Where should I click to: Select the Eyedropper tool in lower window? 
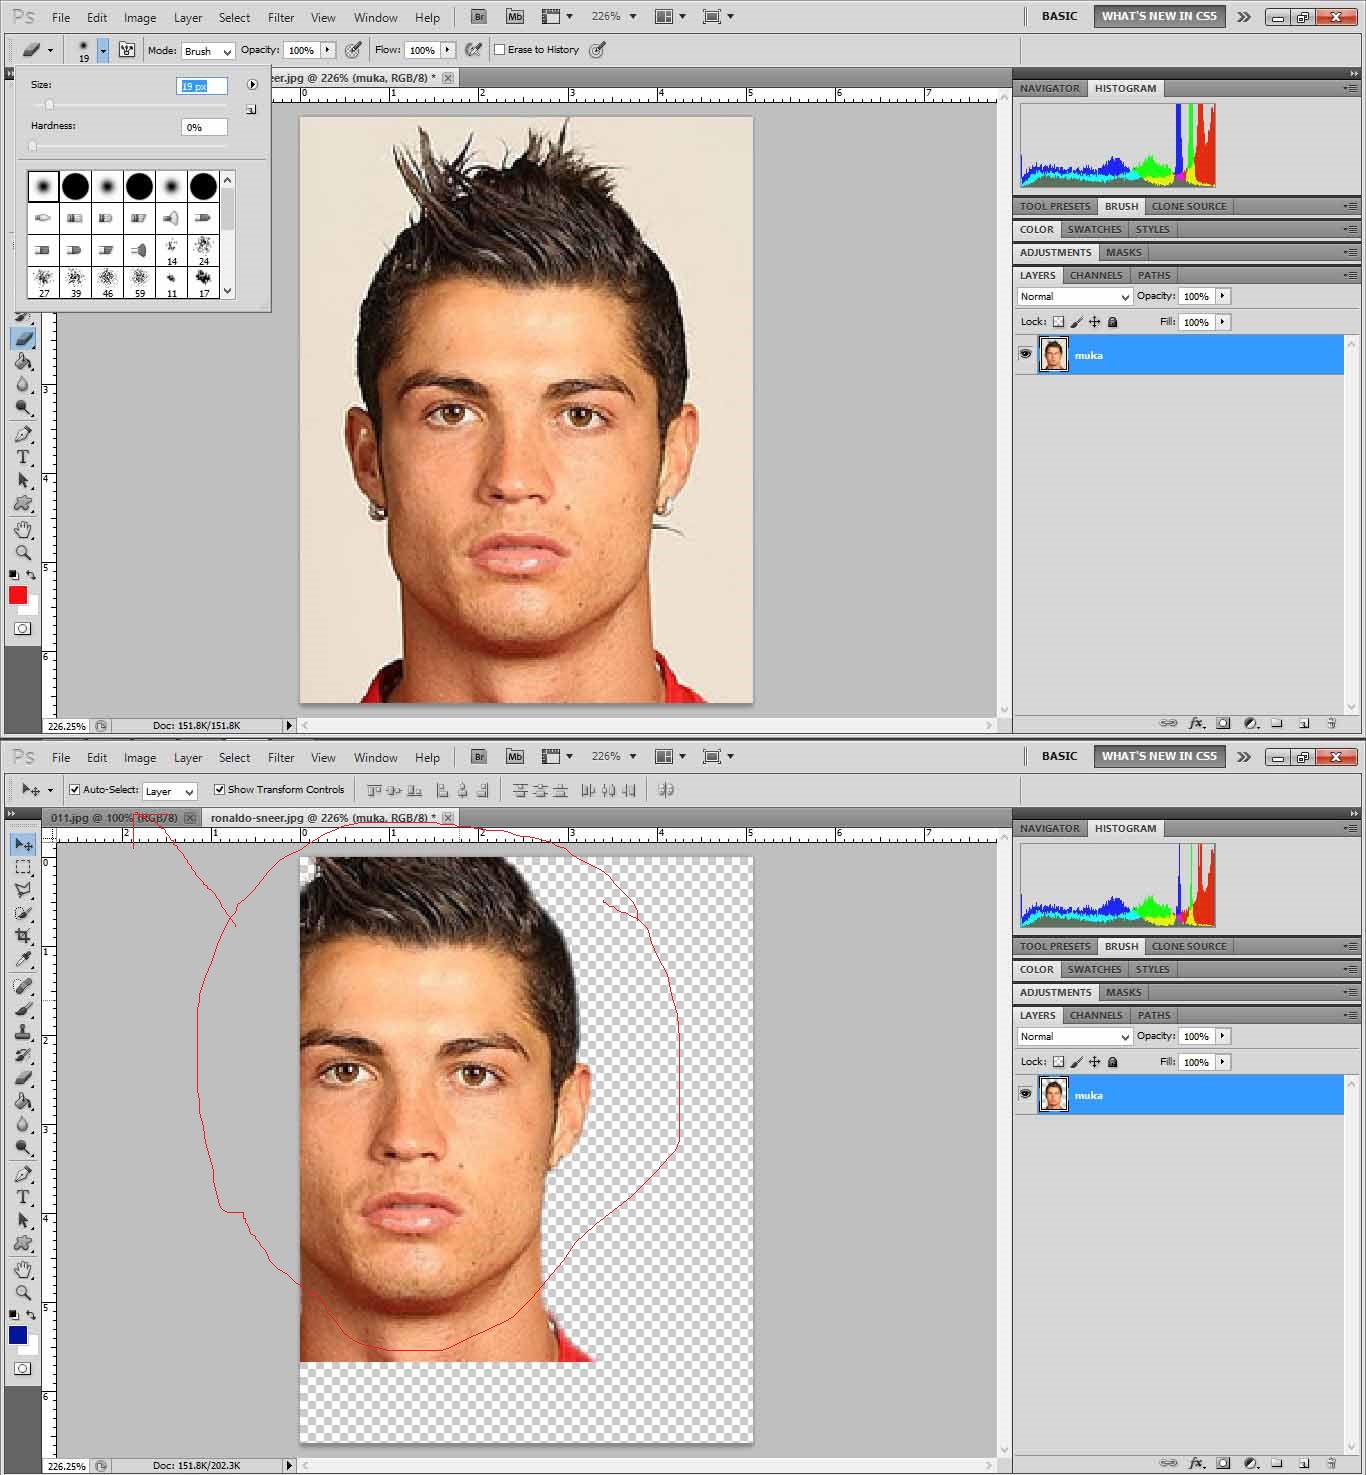23,959
